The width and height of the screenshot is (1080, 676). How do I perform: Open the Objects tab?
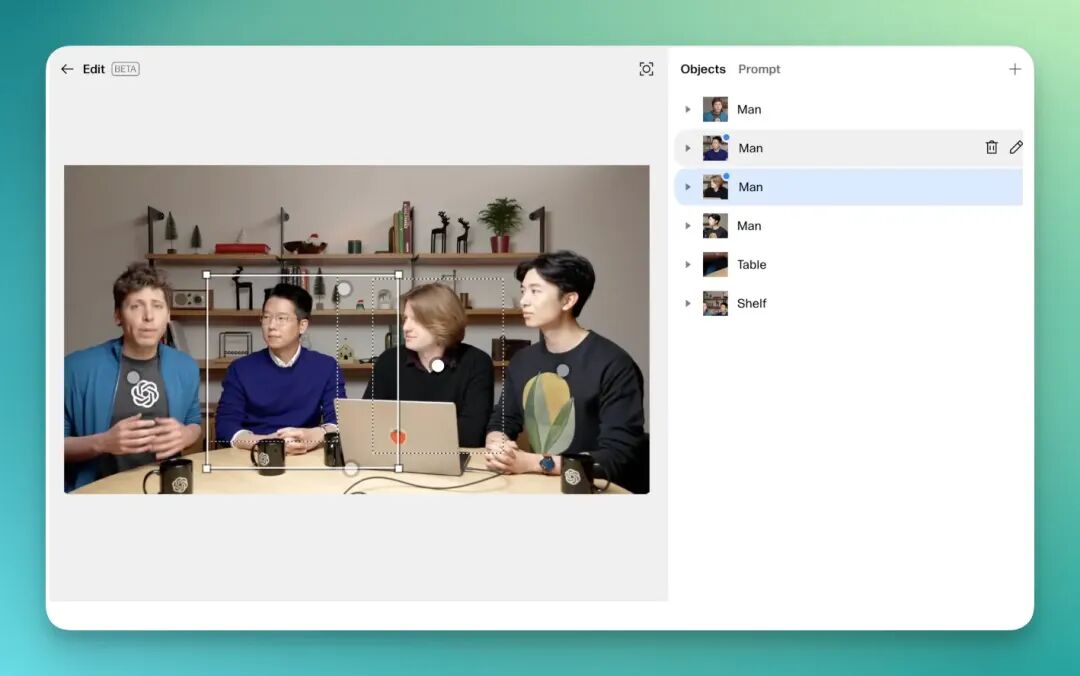click(702, 69)
